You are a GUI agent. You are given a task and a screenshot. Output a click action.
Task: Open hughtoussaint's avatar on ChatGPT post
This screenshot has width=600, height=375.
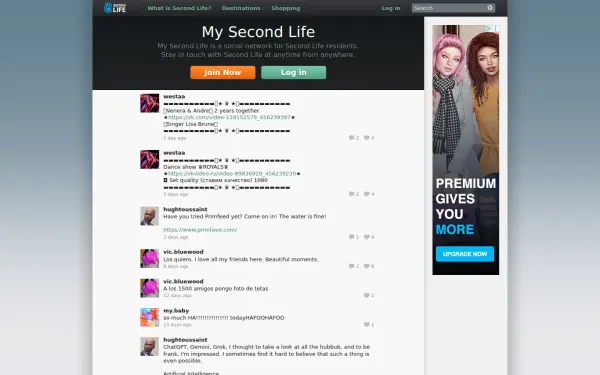coord(149,346)
